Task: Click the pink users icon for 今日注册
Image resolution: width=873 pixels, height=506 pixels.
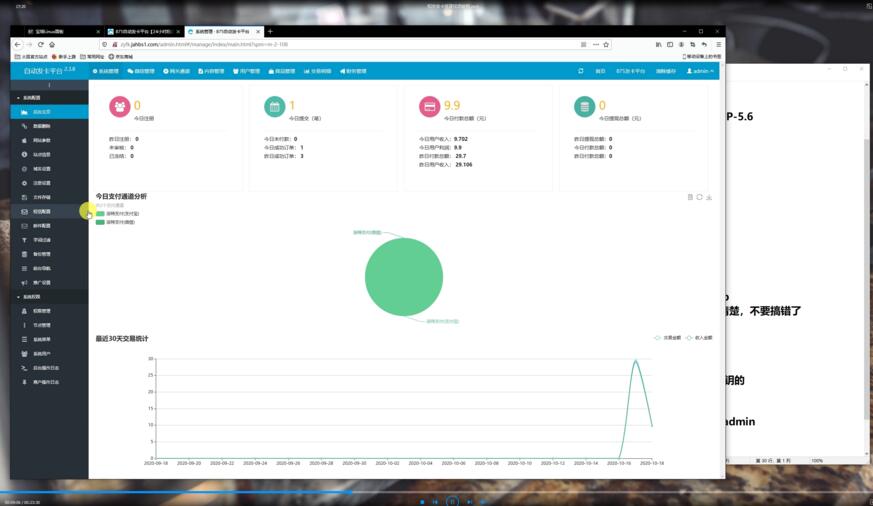Action: [x=120, y=107]
